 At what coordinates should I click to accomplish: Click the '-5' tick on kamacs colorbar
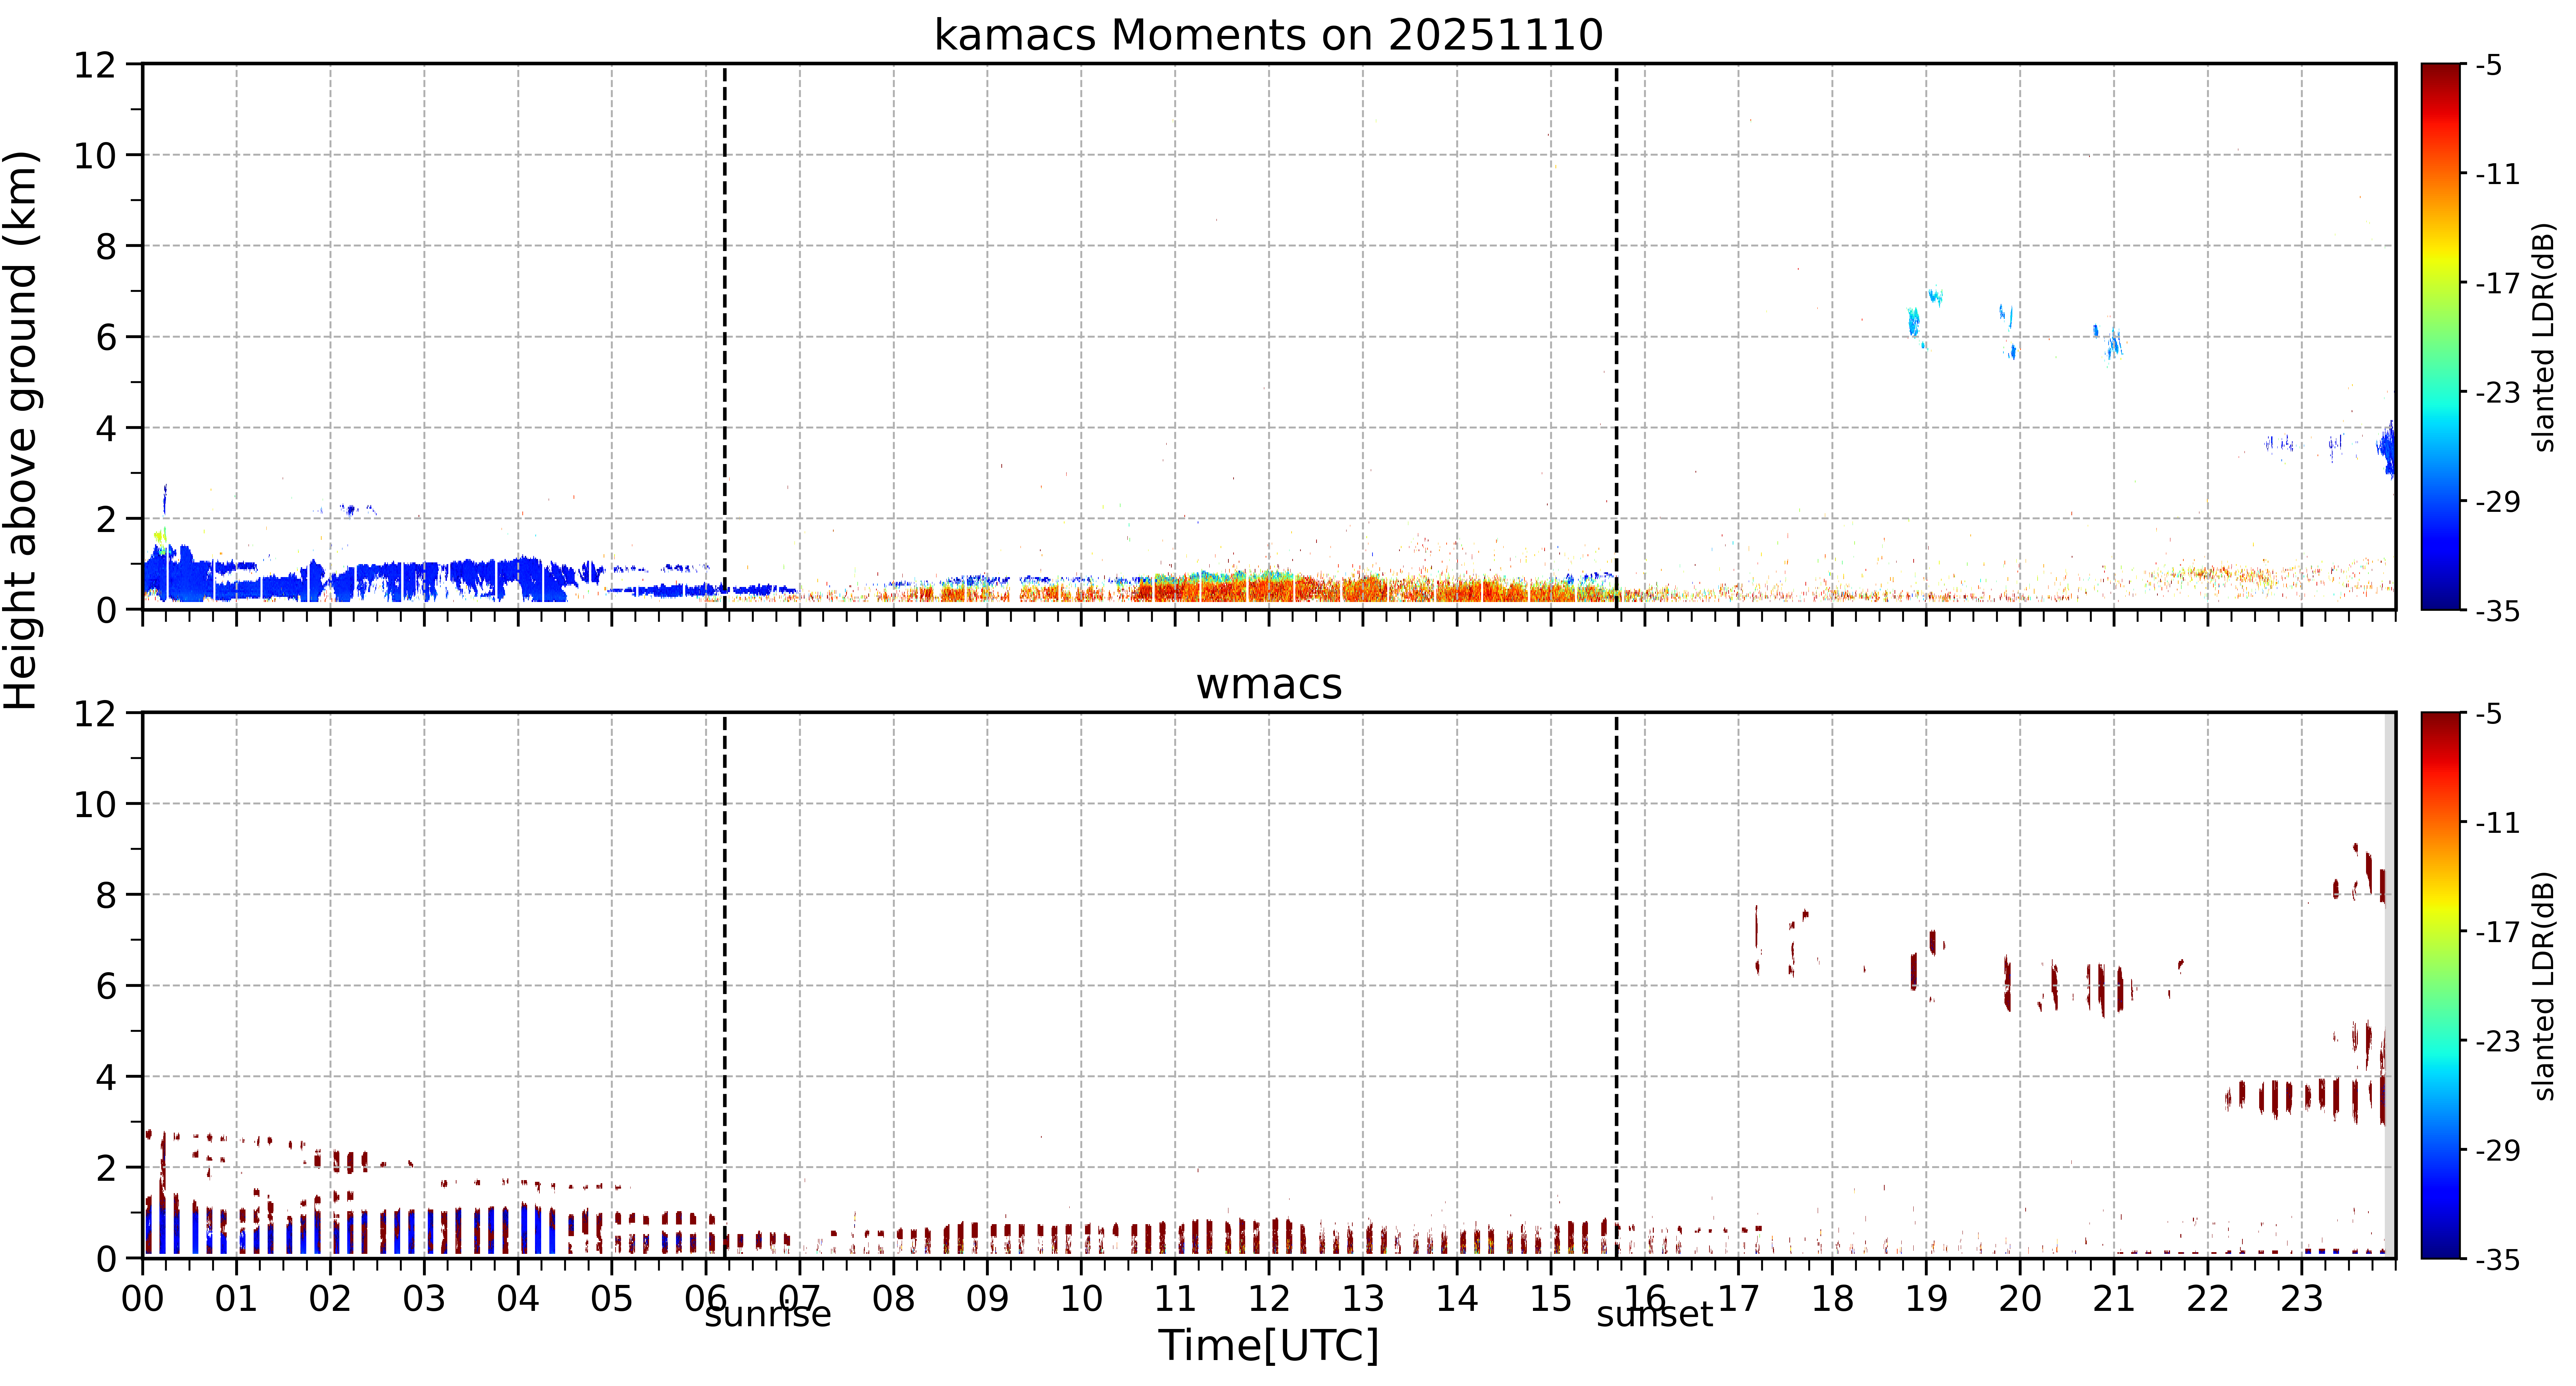(x=2489, y=66)
